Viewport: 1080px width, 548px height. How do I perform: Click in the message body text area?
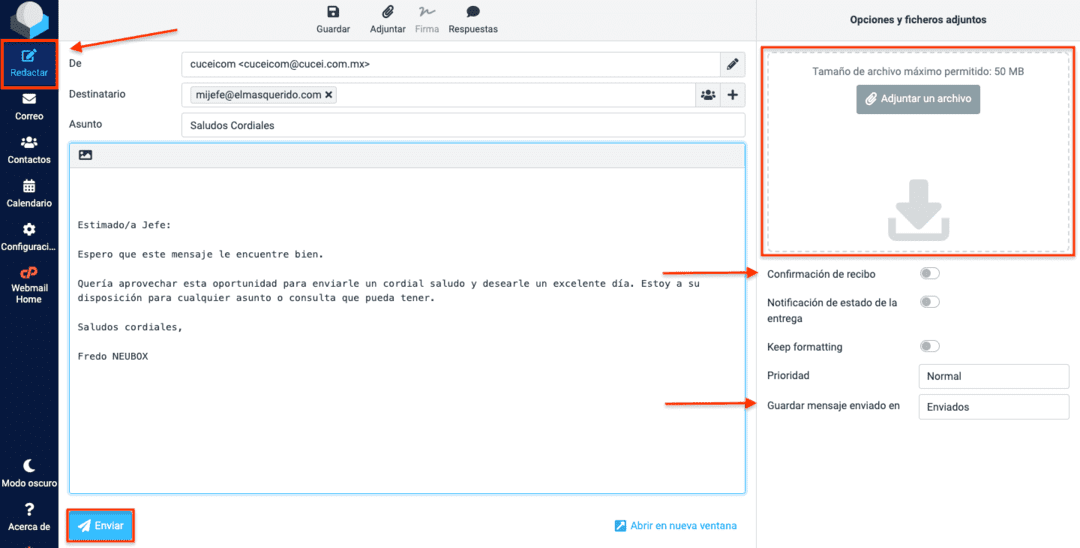pyautogui.click(x=407, y=330)
